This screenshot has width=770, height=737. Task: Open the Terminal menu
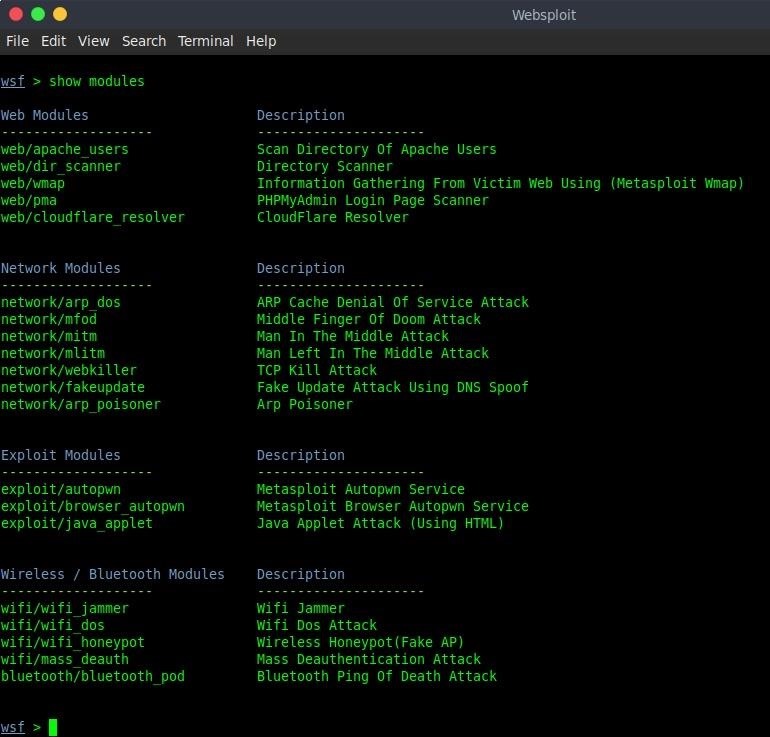point(205,41)
